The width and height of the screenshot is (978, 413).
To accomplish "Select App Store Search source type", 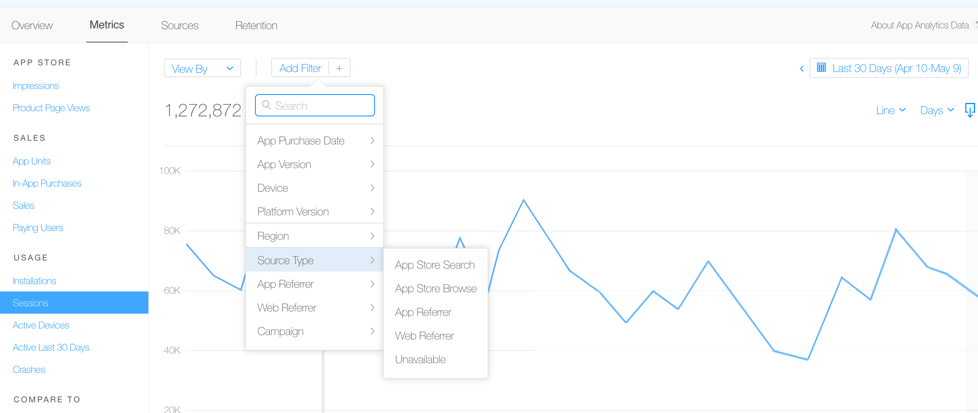I will (434, 265).
